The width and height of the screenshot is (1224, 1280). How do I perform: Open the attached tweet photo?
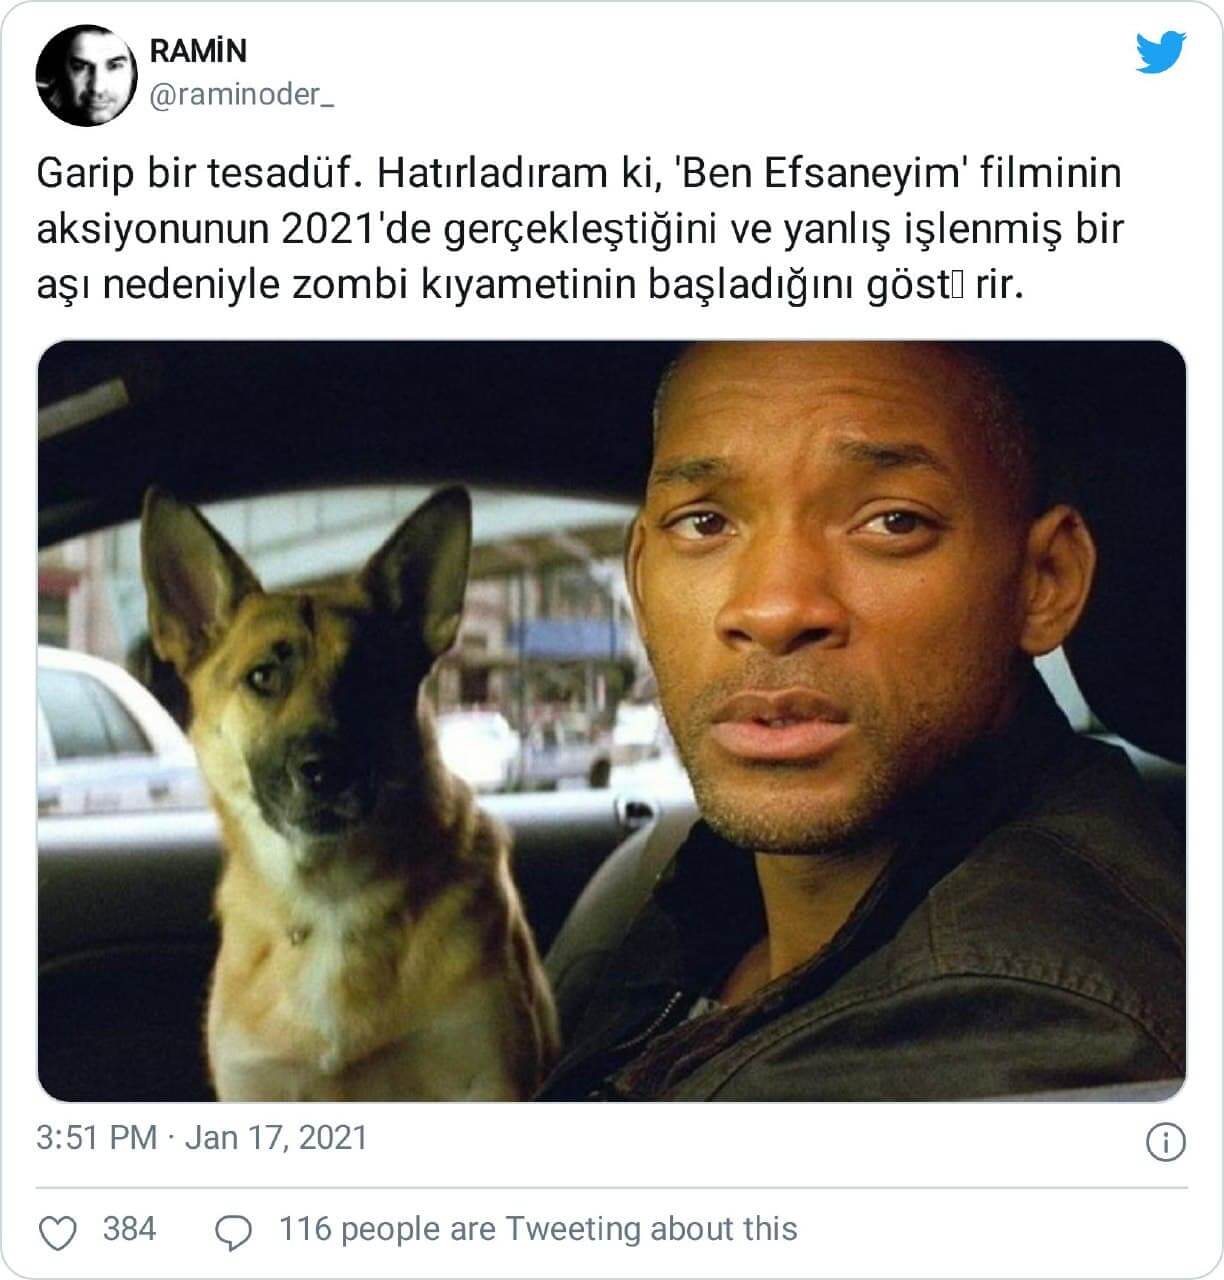(612, 721)
